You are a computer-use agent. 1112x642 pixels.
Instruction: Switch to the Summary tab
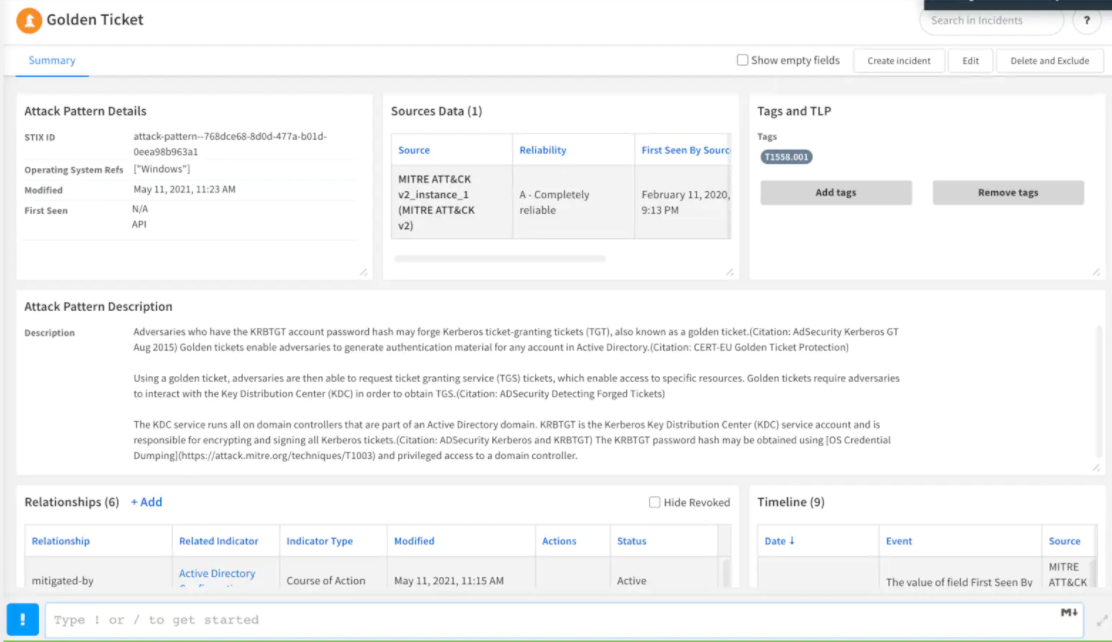52,60
